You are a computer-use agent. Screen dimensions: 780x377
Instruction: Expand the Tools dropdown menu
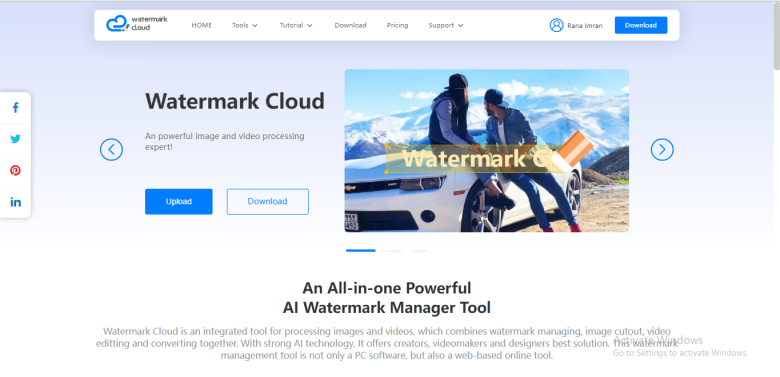tap(245, 25)
